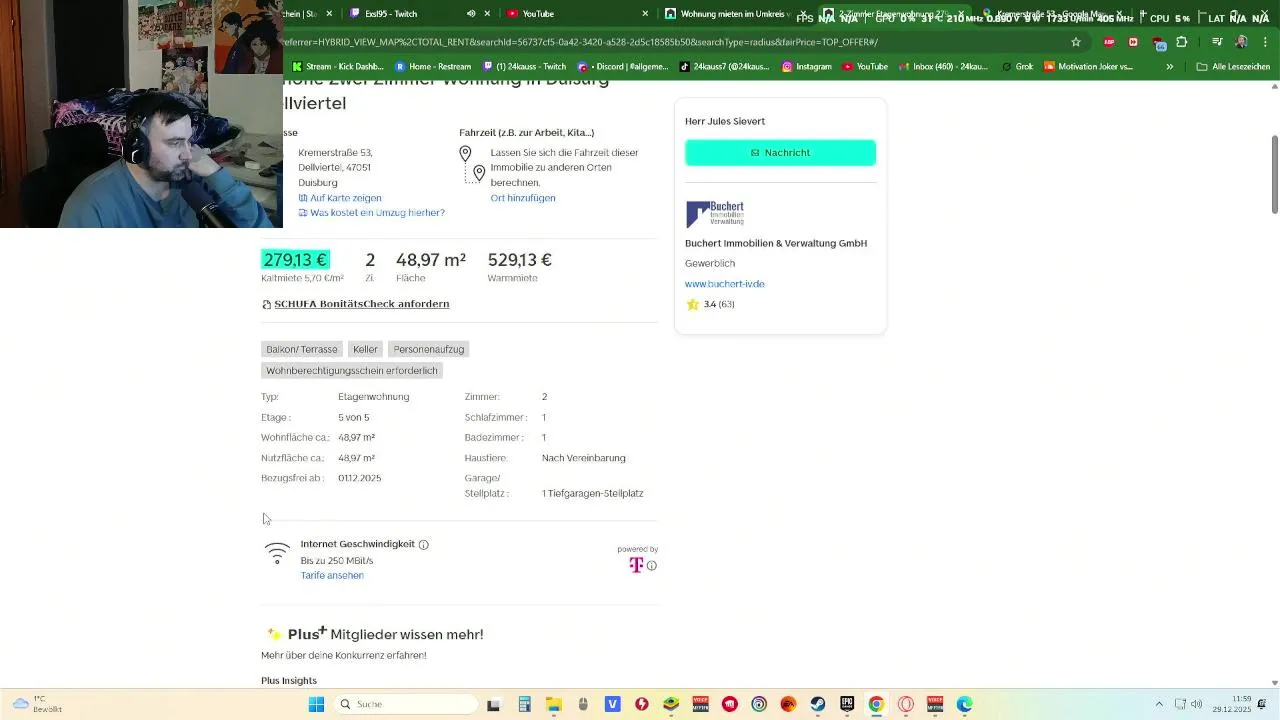This screenshot has height=720, width=1280.
Task: Click the highlighted 279,13 € Kaltmiete price
Action: pos(295,260)
